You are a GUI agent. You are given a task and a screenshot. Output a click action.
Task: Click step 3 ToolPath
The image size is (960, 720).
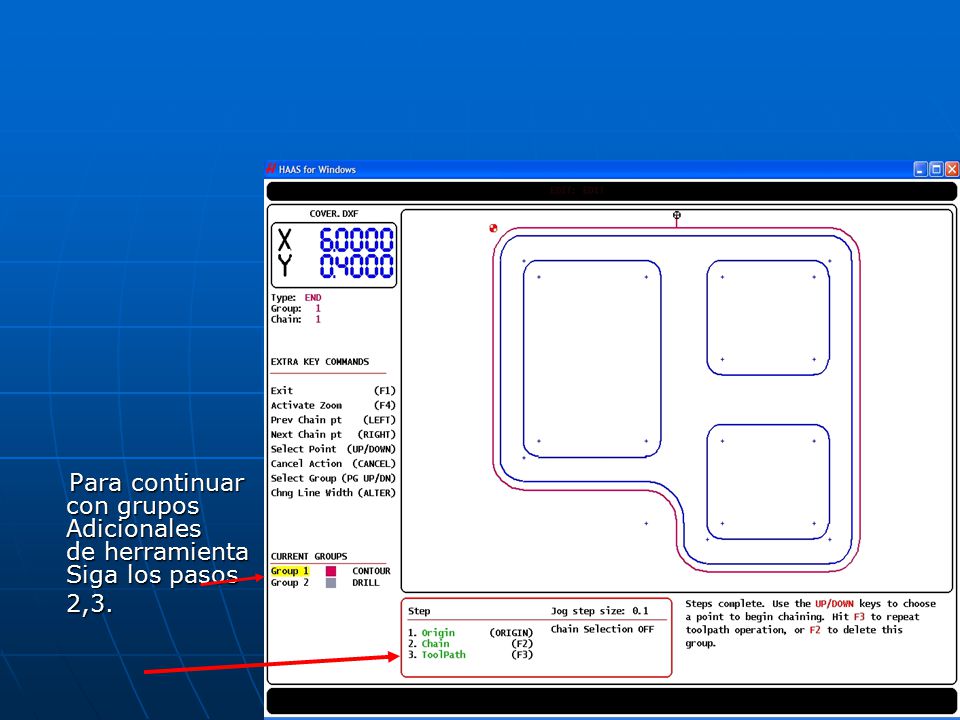(470, 654)
